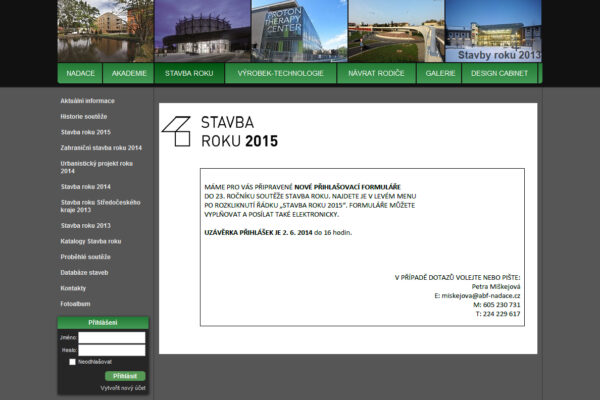Screen dimensions: 600x400
Task: Open the NADACE menu item
Action: pos(81,74)
